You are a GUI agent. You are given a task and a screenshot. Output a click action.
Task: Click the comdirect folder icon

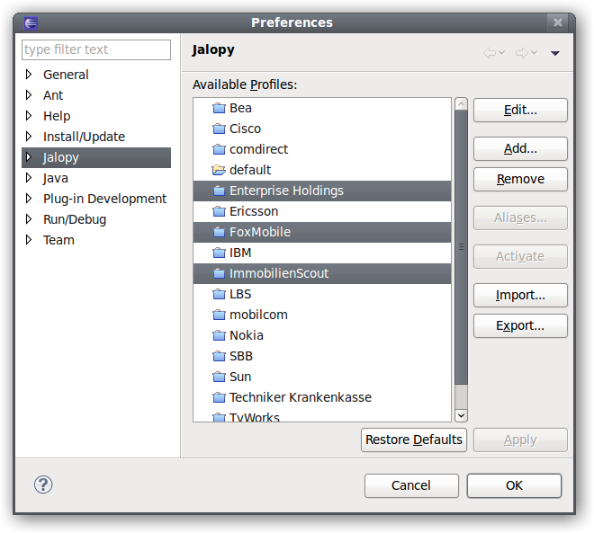point(219,150)
